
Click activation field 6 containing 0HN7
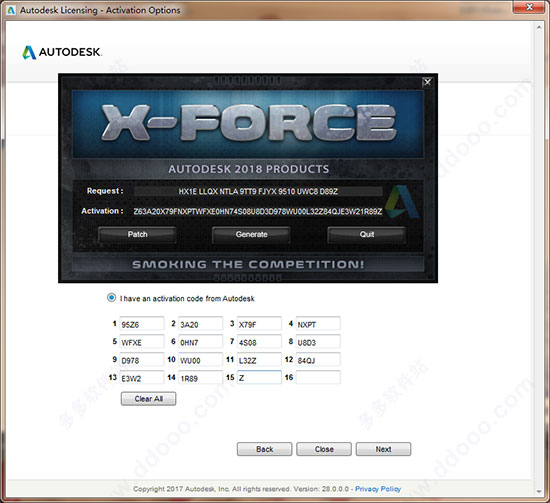click(x=200, y=342)
